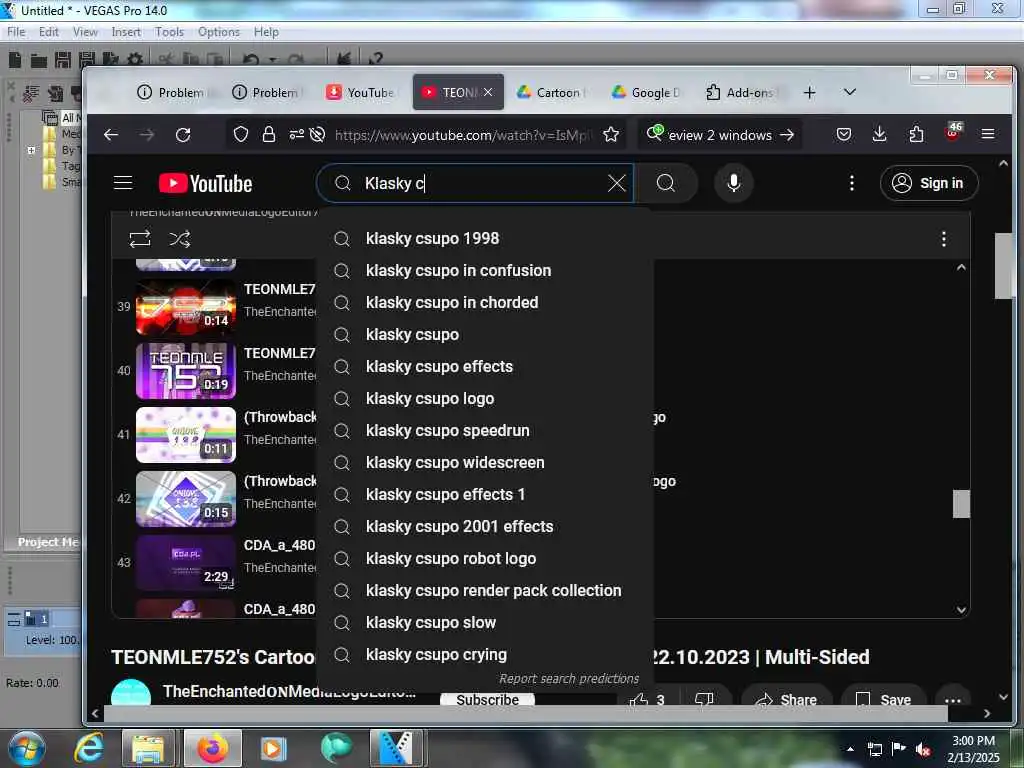Open VEGAS Tools menu
This screenshot has width=1024, height=768.
[169, 32]
